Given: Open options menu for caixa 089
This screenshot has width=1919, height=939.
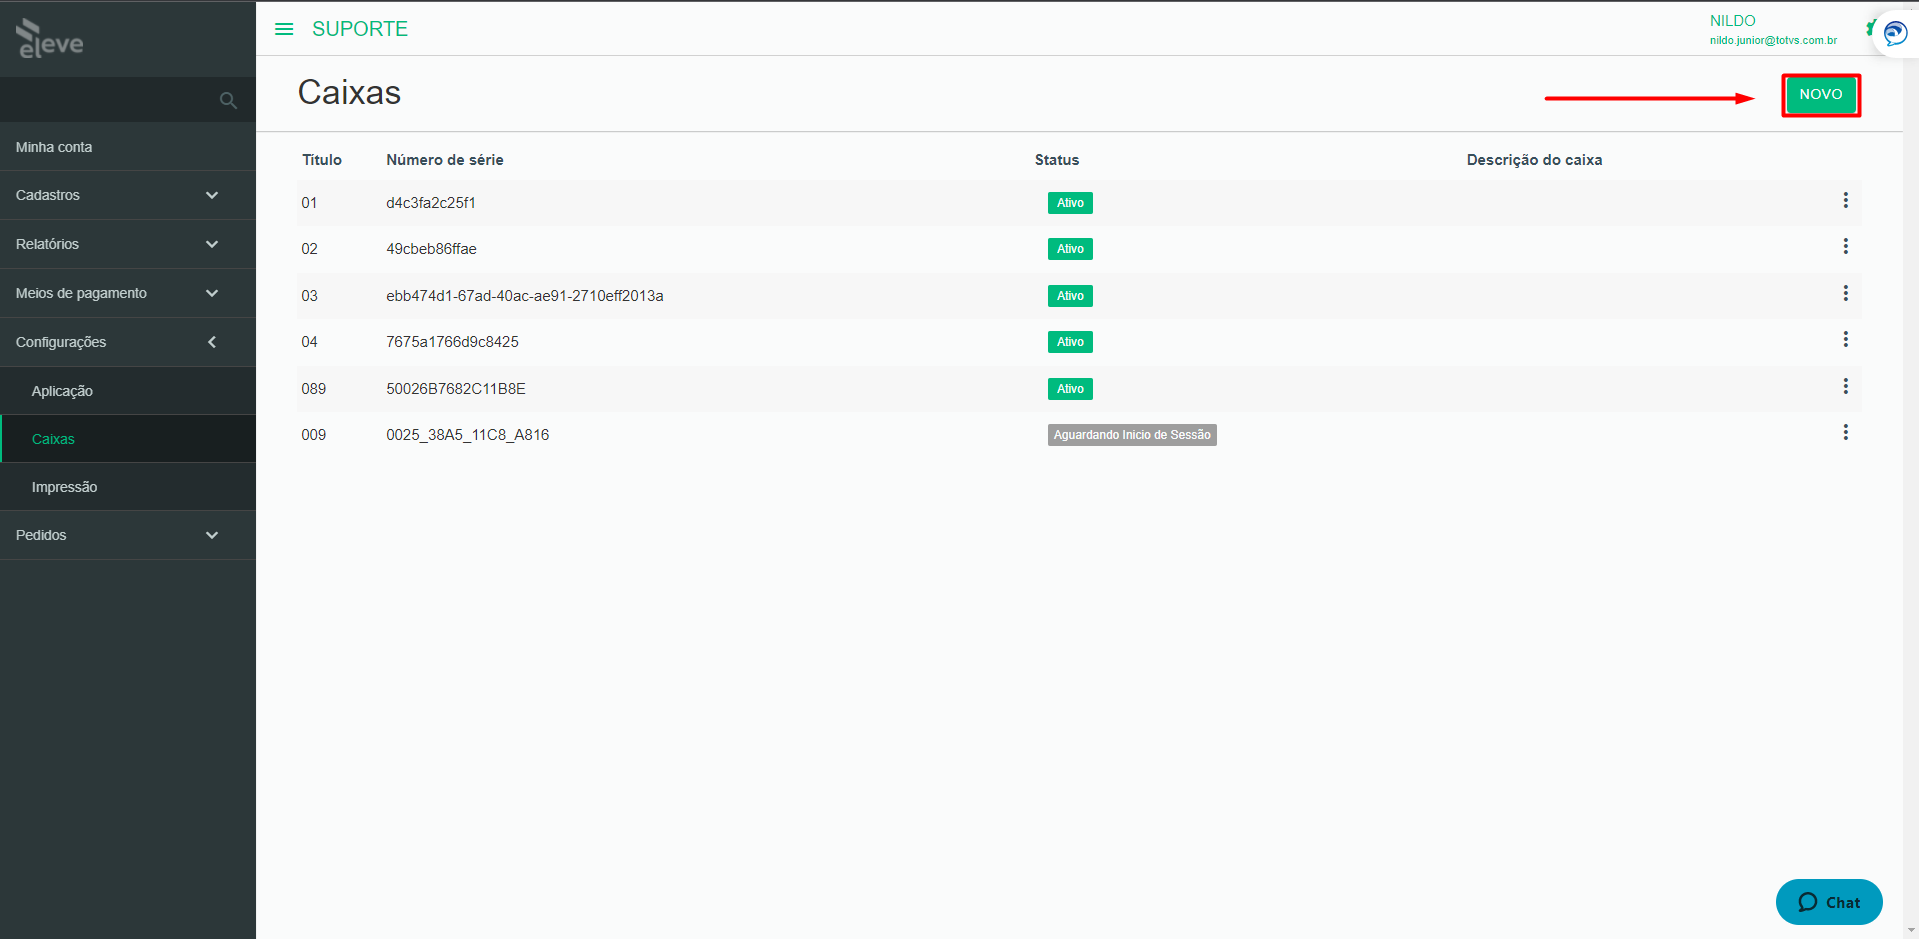Looking at the screenshot, I should click(1845, 387).
